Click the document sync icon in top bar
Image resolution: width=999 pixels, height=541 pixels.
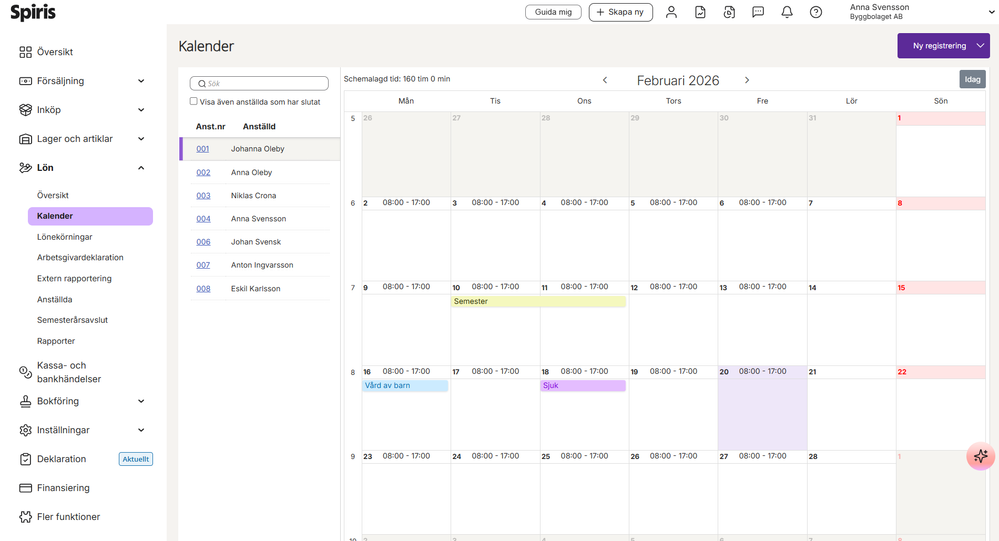(729, 12)
